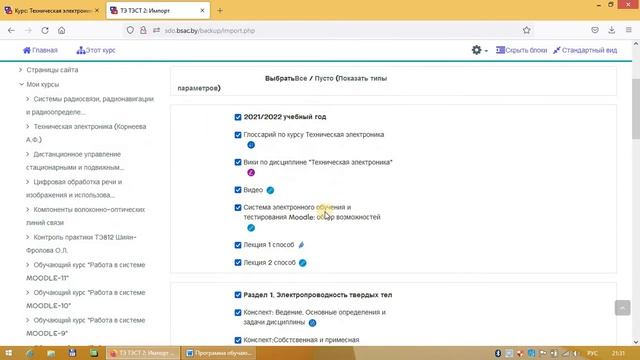Expand Дистанционное управление стационарными course
This screenshot has width=640, height=360.
pyautogui.click(x=28, y=154)
